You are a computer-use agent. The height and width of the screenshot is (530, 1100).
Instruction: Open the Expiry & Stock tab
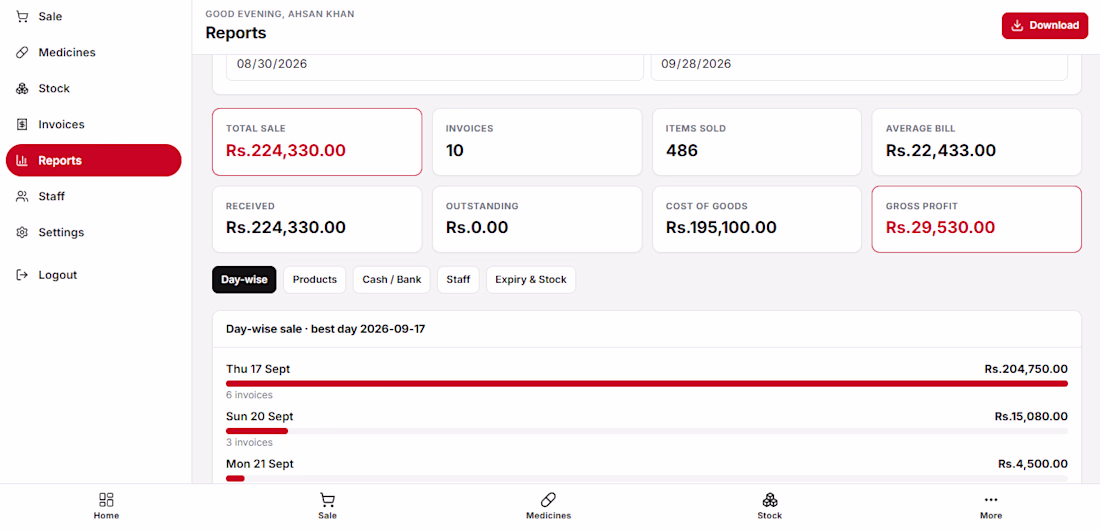click(531, 279)
